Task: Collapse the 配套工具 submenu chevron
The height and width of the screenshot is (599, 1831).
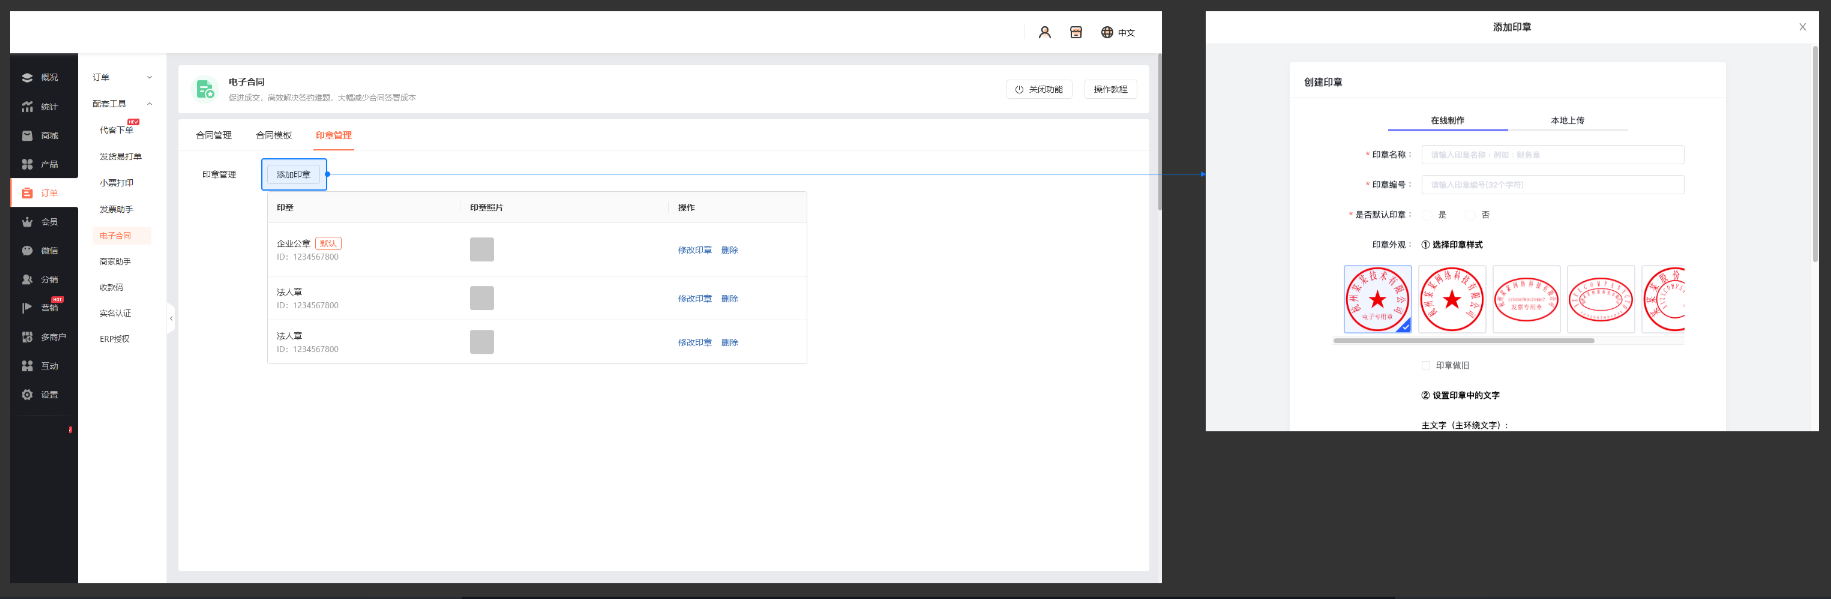Action: click(x=150, y=104)
